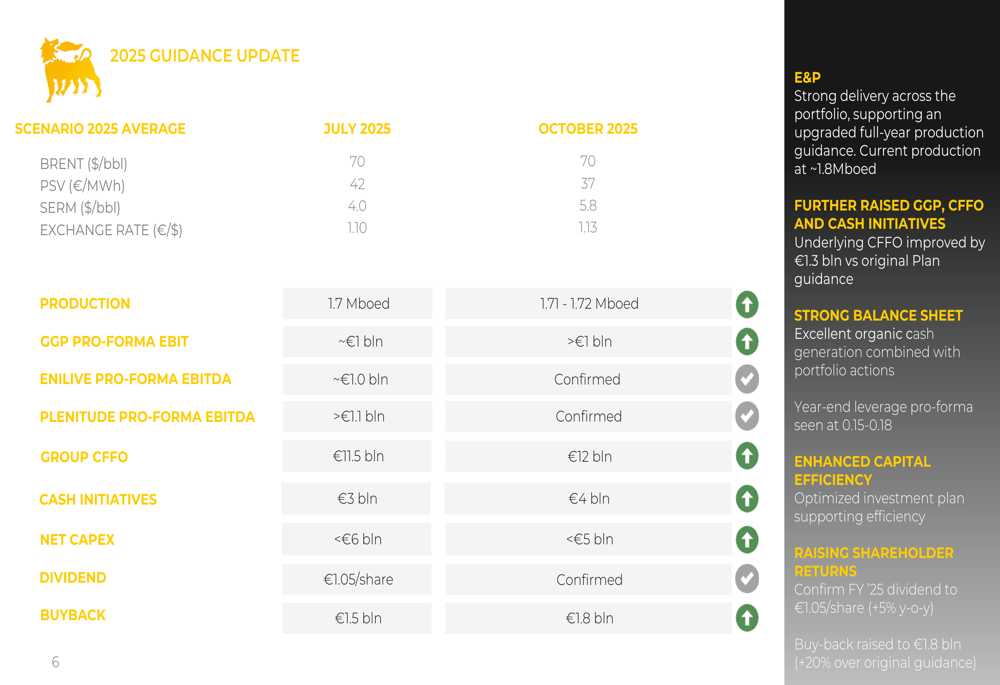Click the 2025 Guidance Update title
The height and width of the screenshot is (685, 1000).
[204, 56]
